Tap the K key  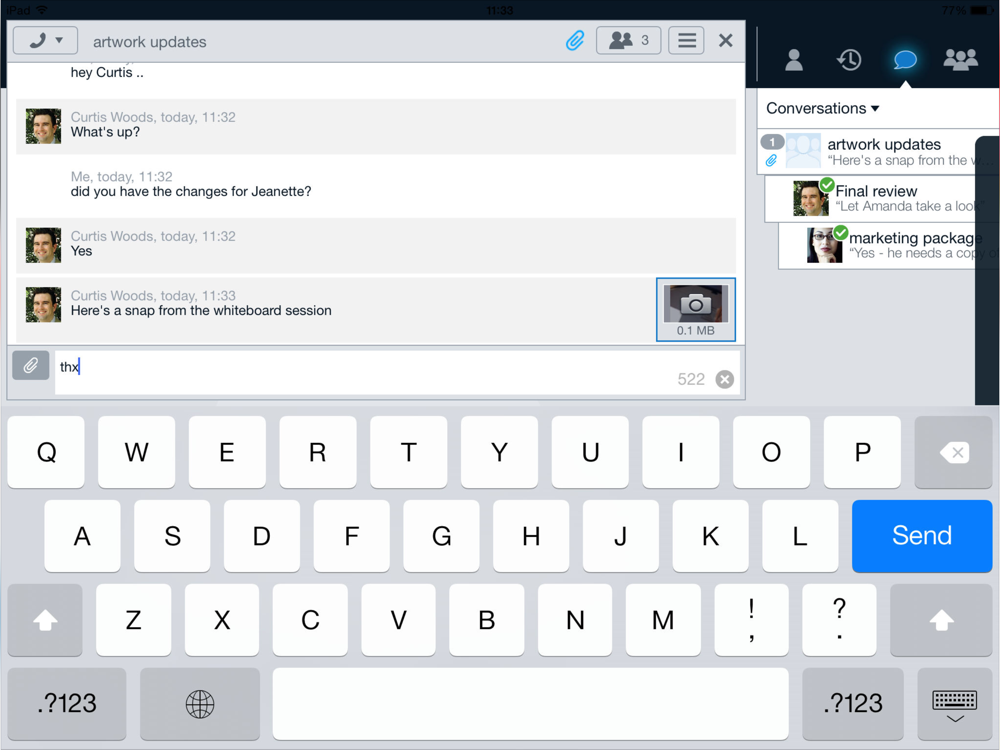(710, 536)
